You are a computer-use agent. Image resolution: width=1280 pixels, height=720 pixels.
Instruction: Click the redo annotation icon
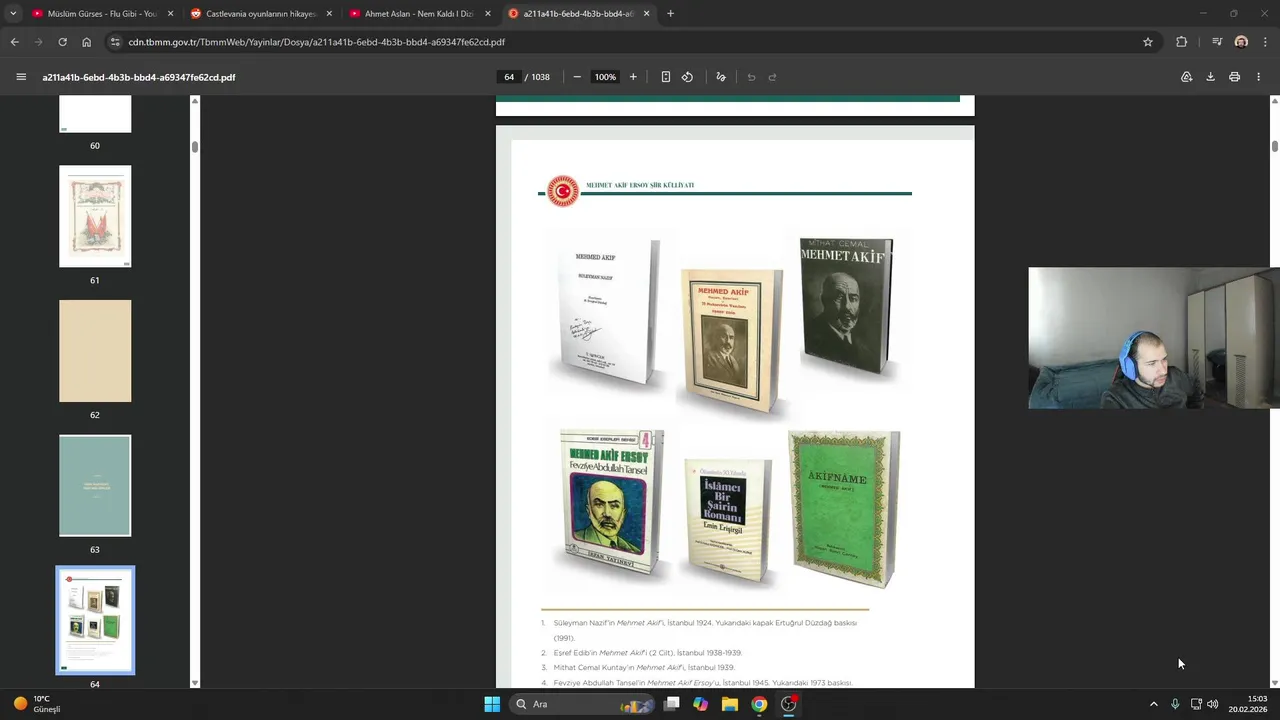tap(772, 77)
